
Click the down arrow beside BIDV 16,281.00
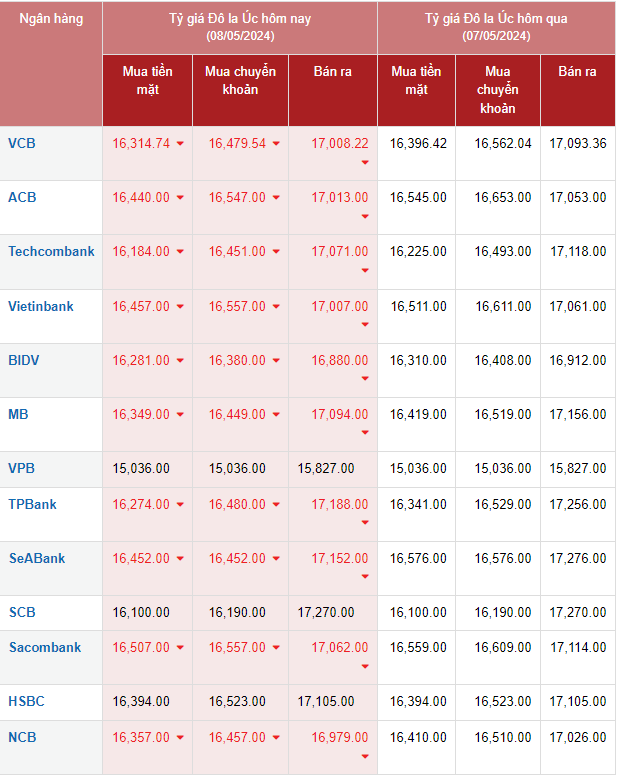click(x=180, y=361)
